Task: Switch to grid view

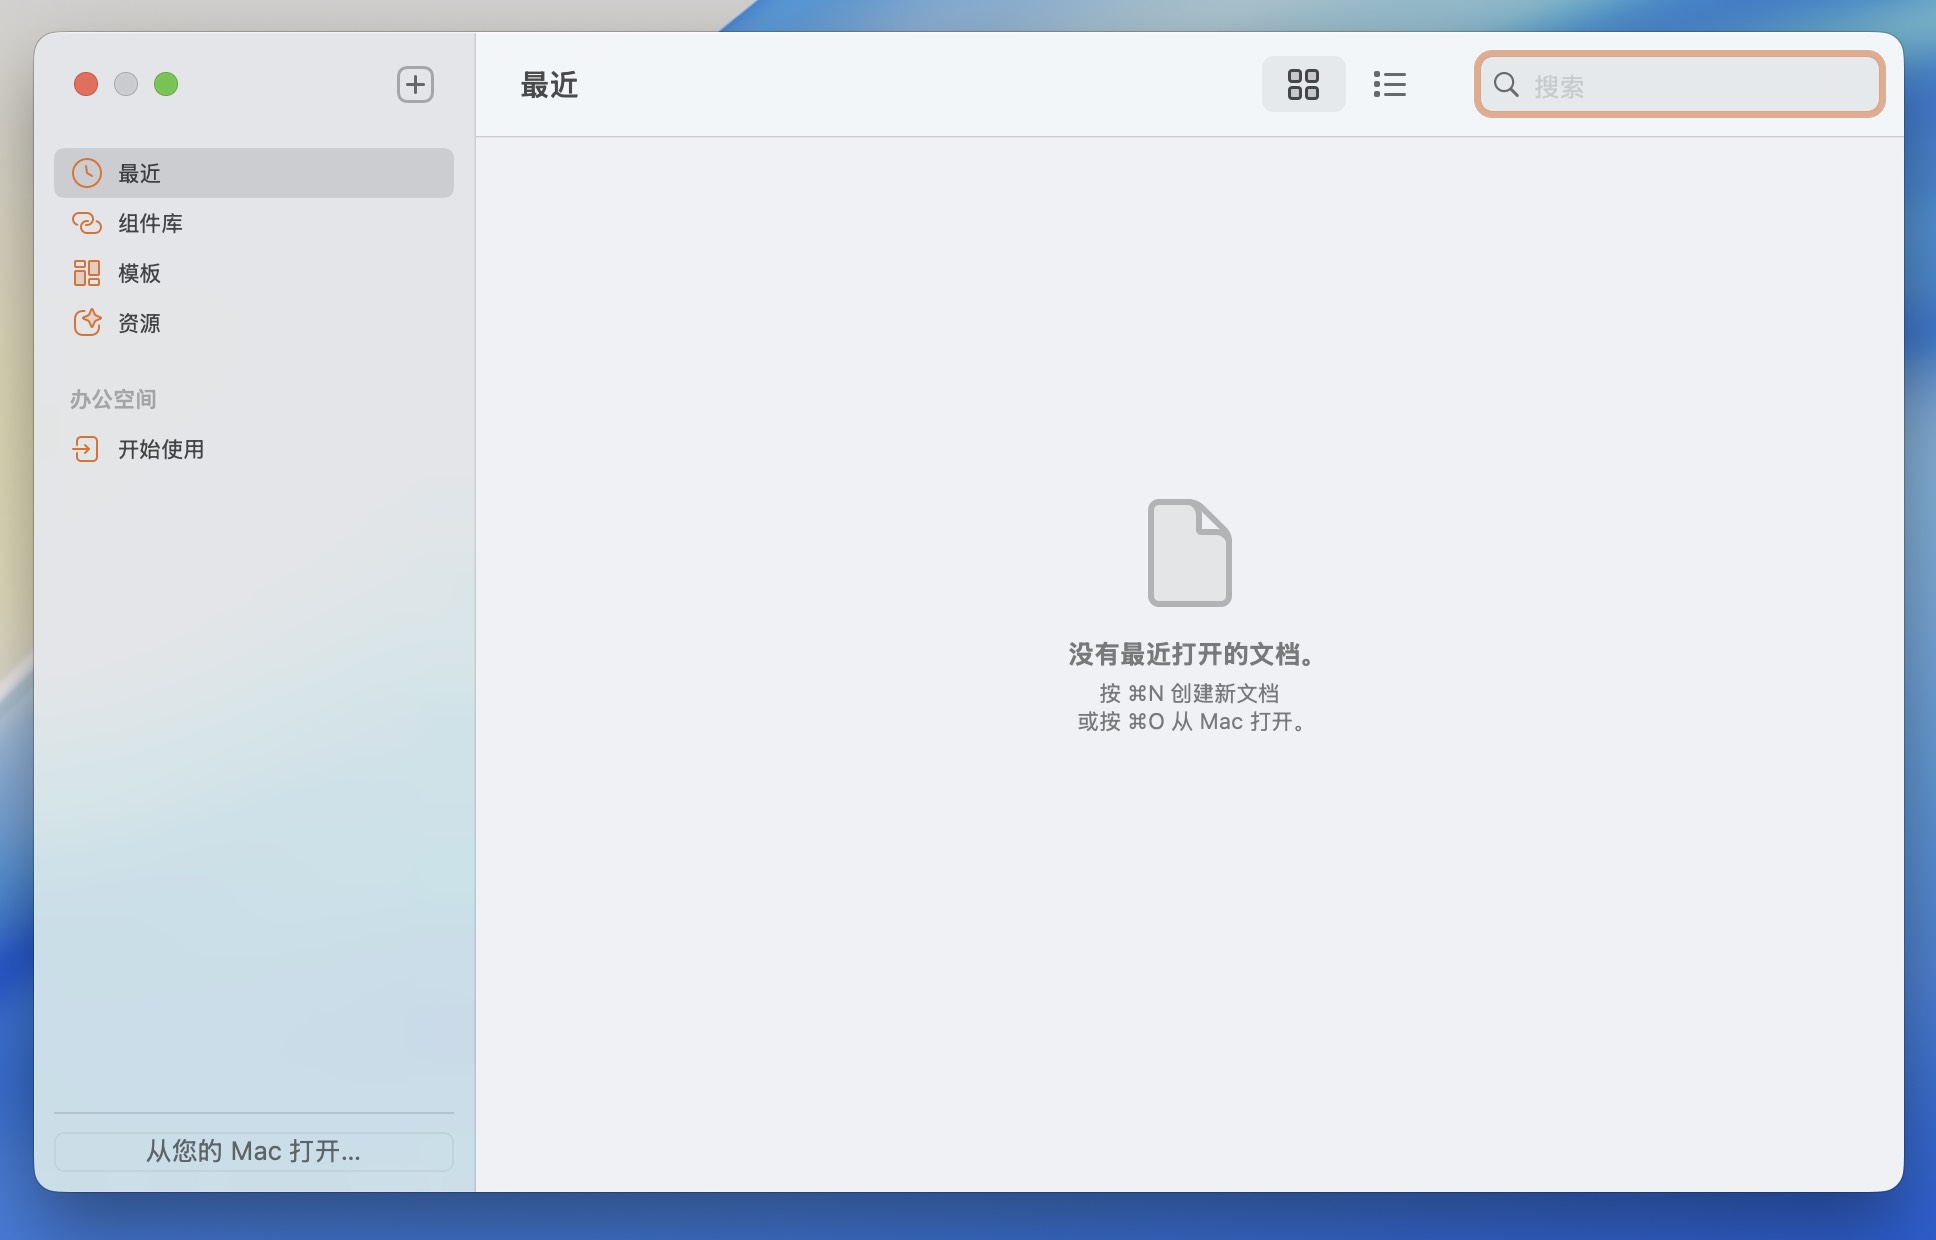Action: click(1303, 84)
